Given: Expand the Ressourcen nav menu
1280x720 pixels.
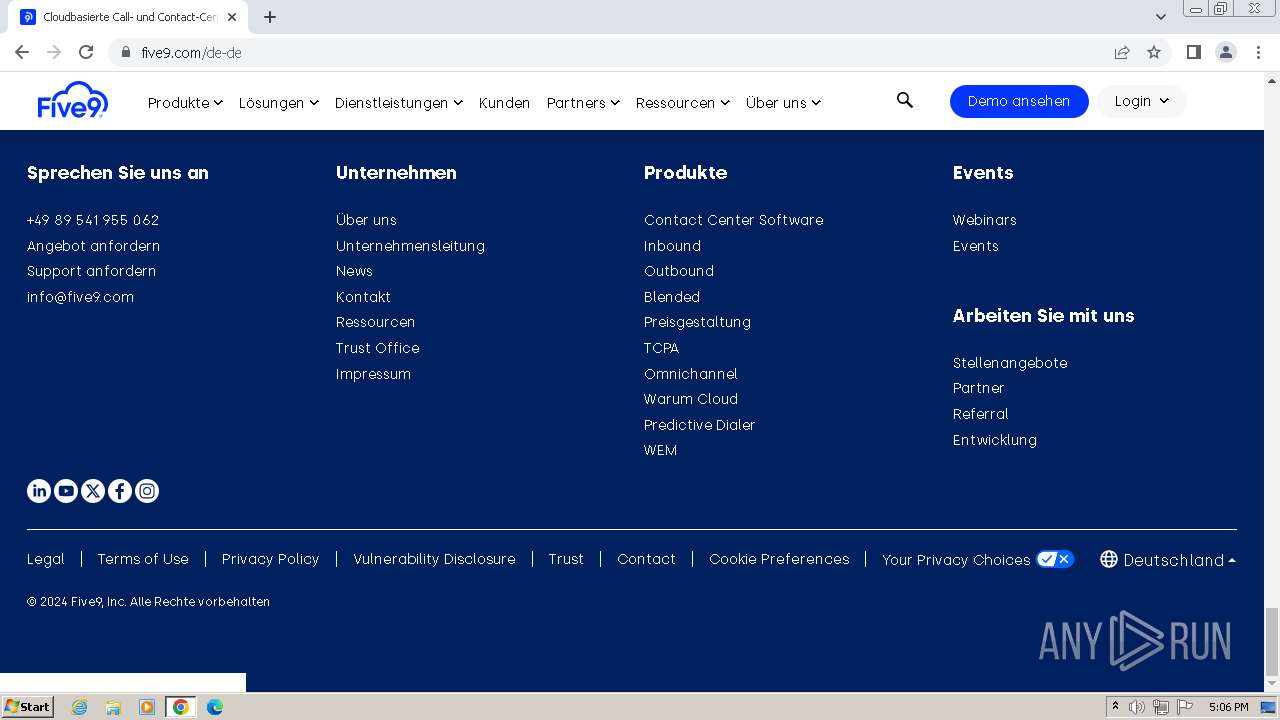Looking at the screenshot, I should 683,103.
